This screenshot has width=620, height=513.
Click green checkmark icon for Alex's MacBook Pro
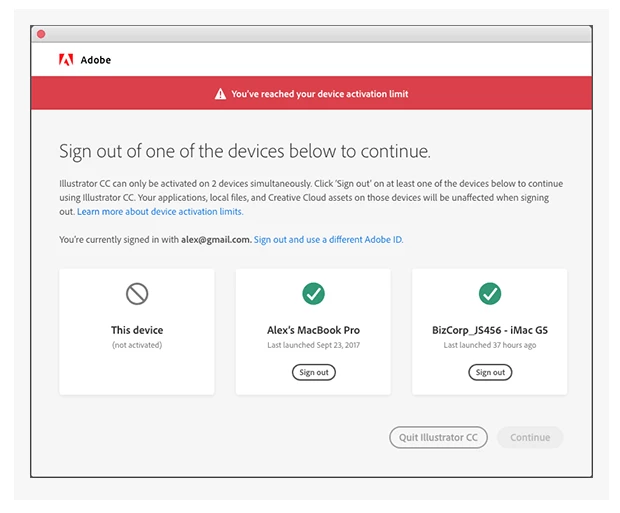[314, 293]
